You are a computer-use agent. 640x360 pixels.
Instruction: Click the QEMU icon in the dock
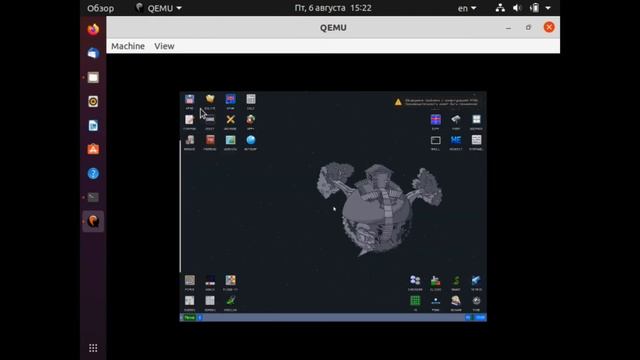pos(93,221)
